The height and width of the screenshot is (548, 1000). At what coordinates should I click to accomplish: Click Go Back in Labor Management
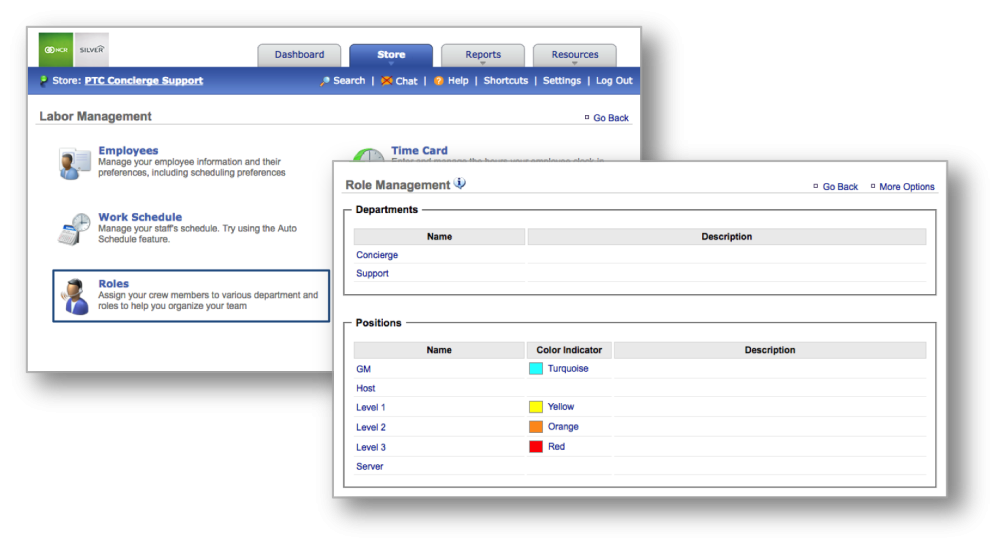(x=611, y=118)
